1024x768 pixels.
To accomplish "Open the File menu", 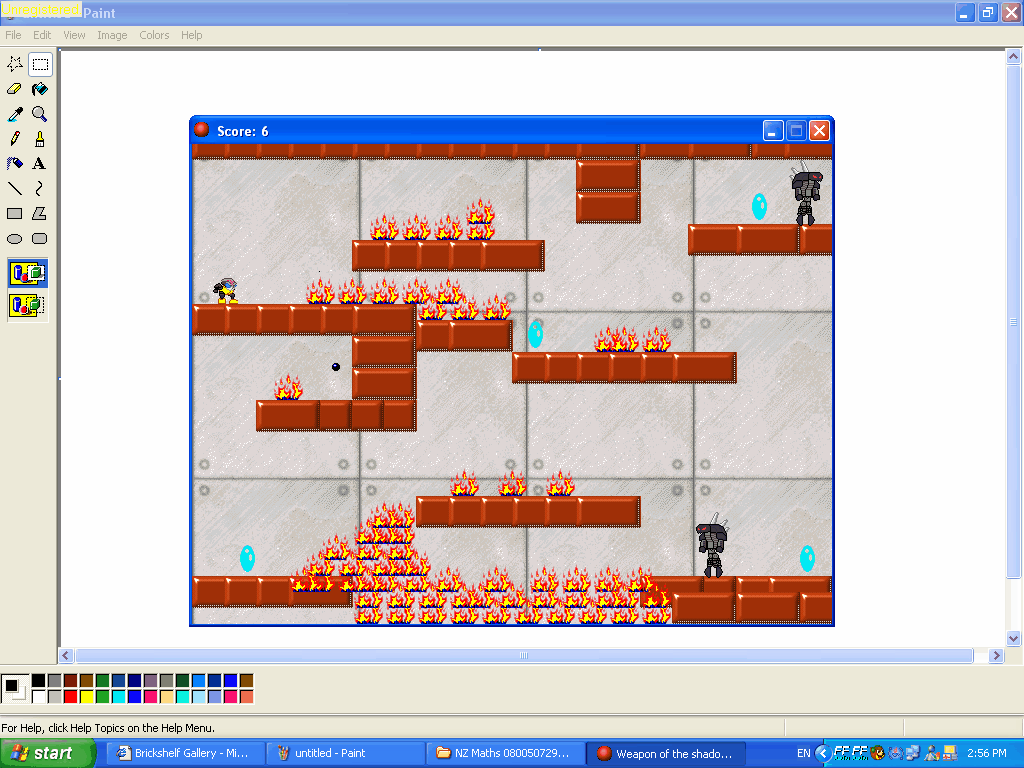I will [x=13, y=35].
